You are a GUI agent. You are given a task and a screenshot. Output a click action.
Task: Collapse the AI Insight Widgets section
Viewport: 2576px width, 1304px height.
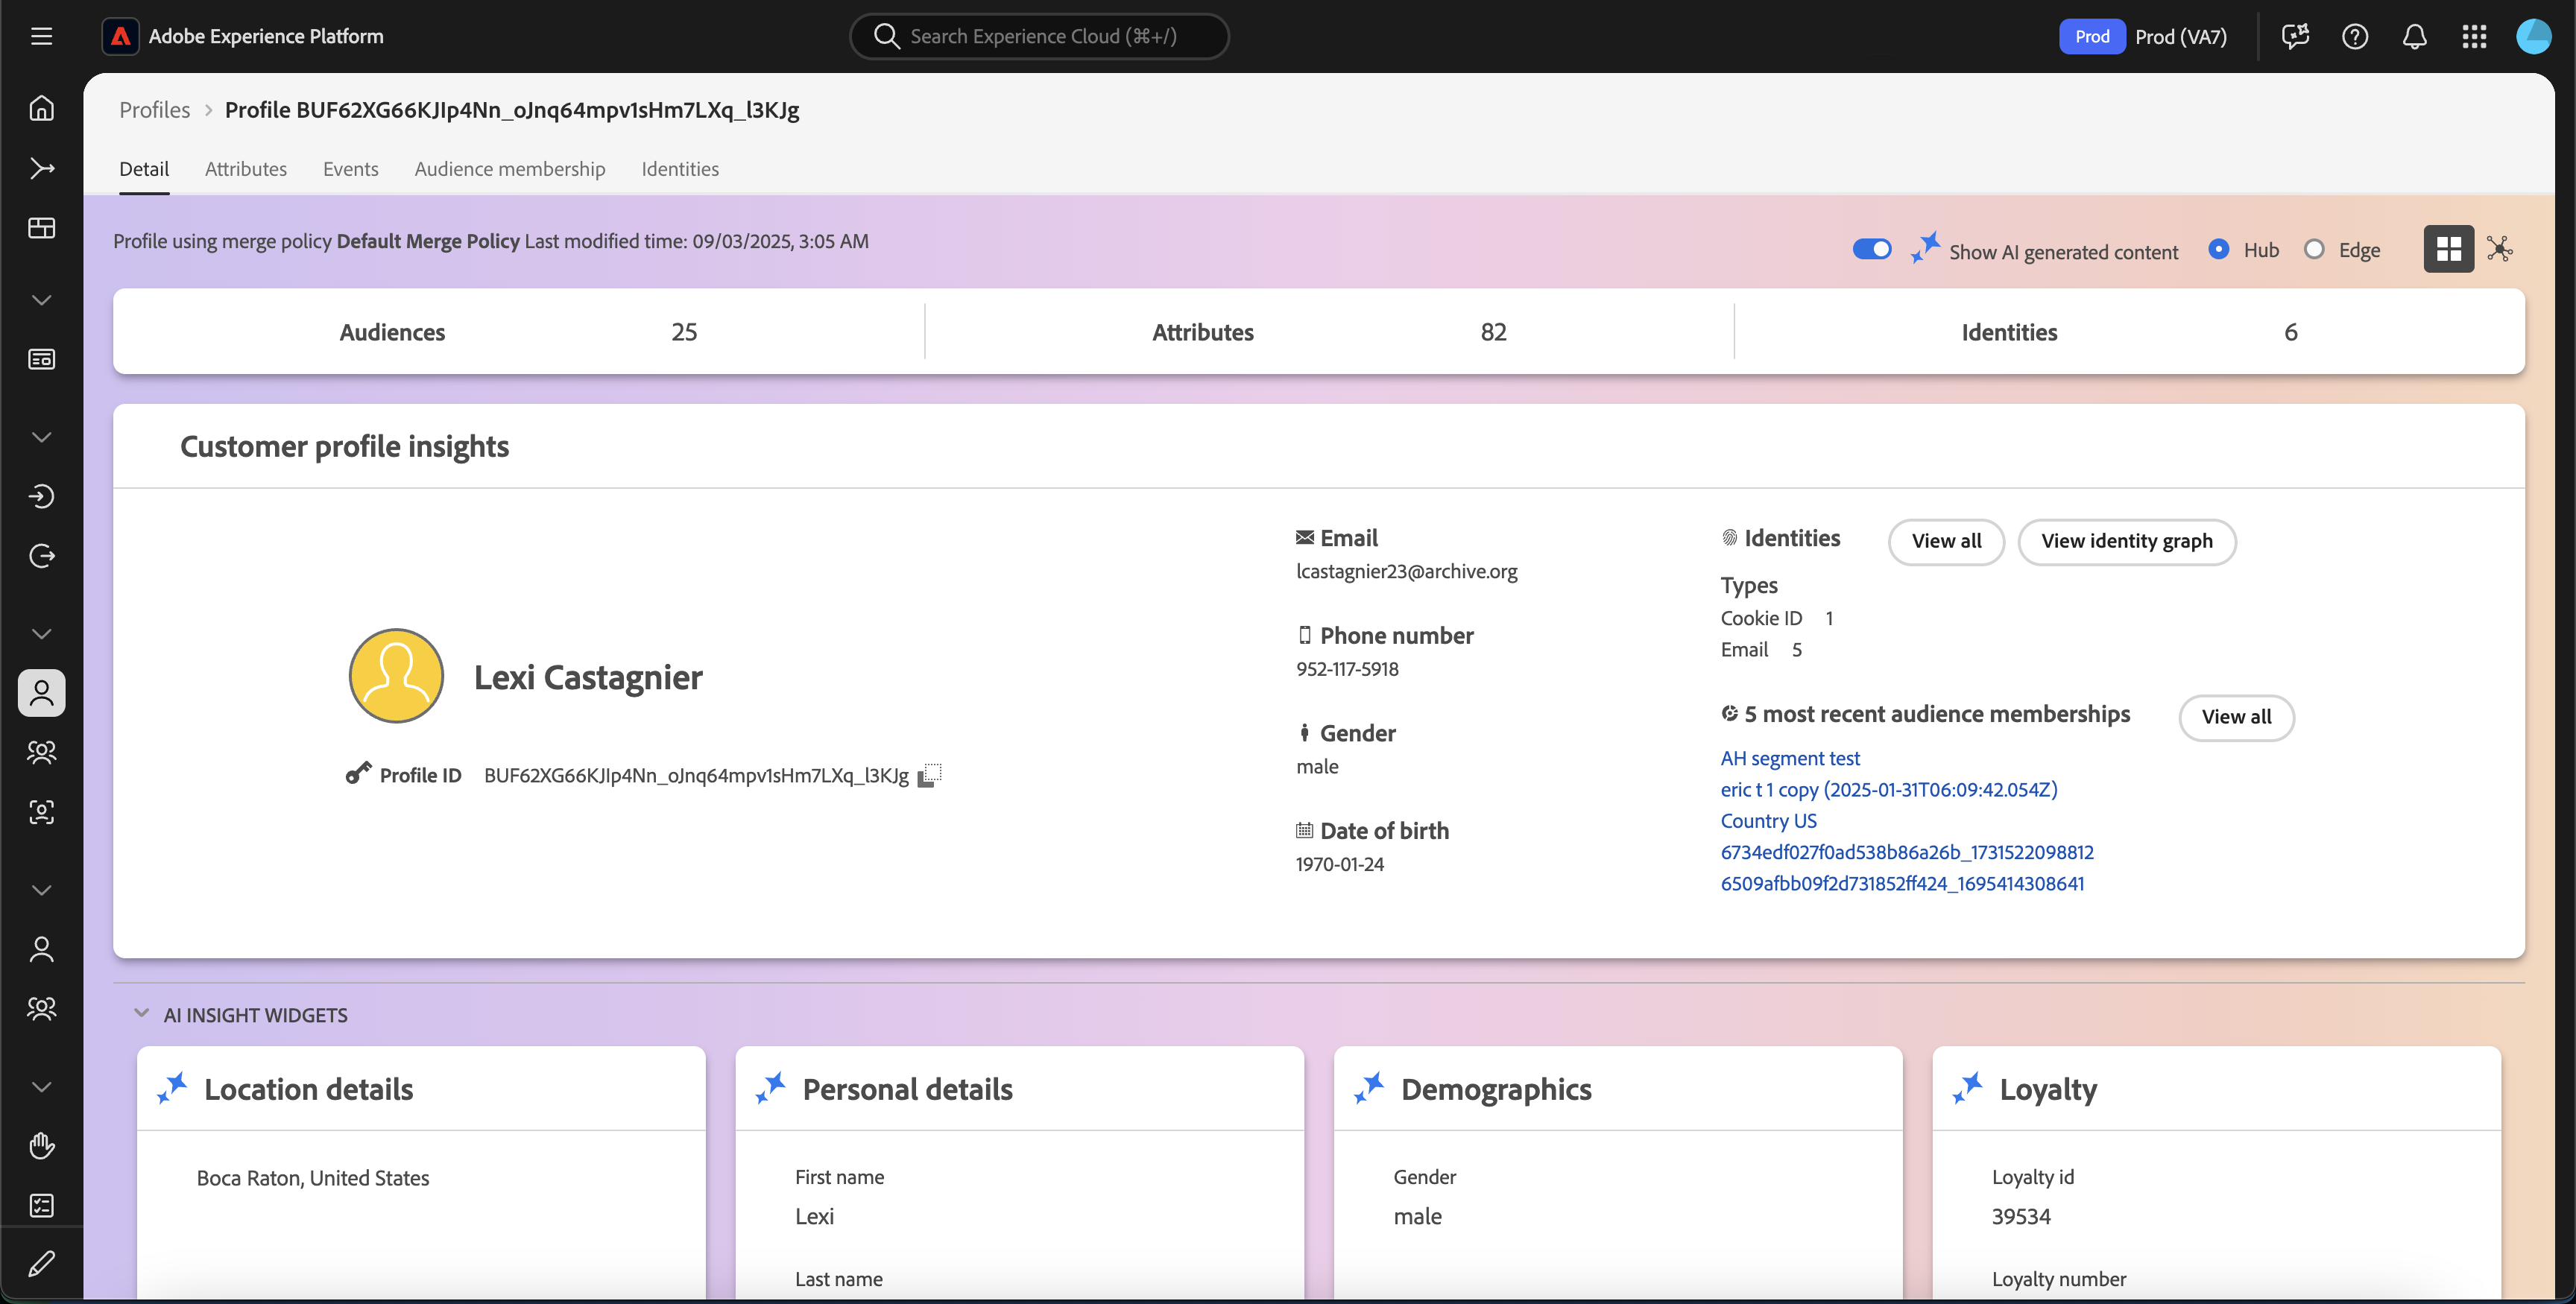pyautogui.click(x=141, y=1014)
